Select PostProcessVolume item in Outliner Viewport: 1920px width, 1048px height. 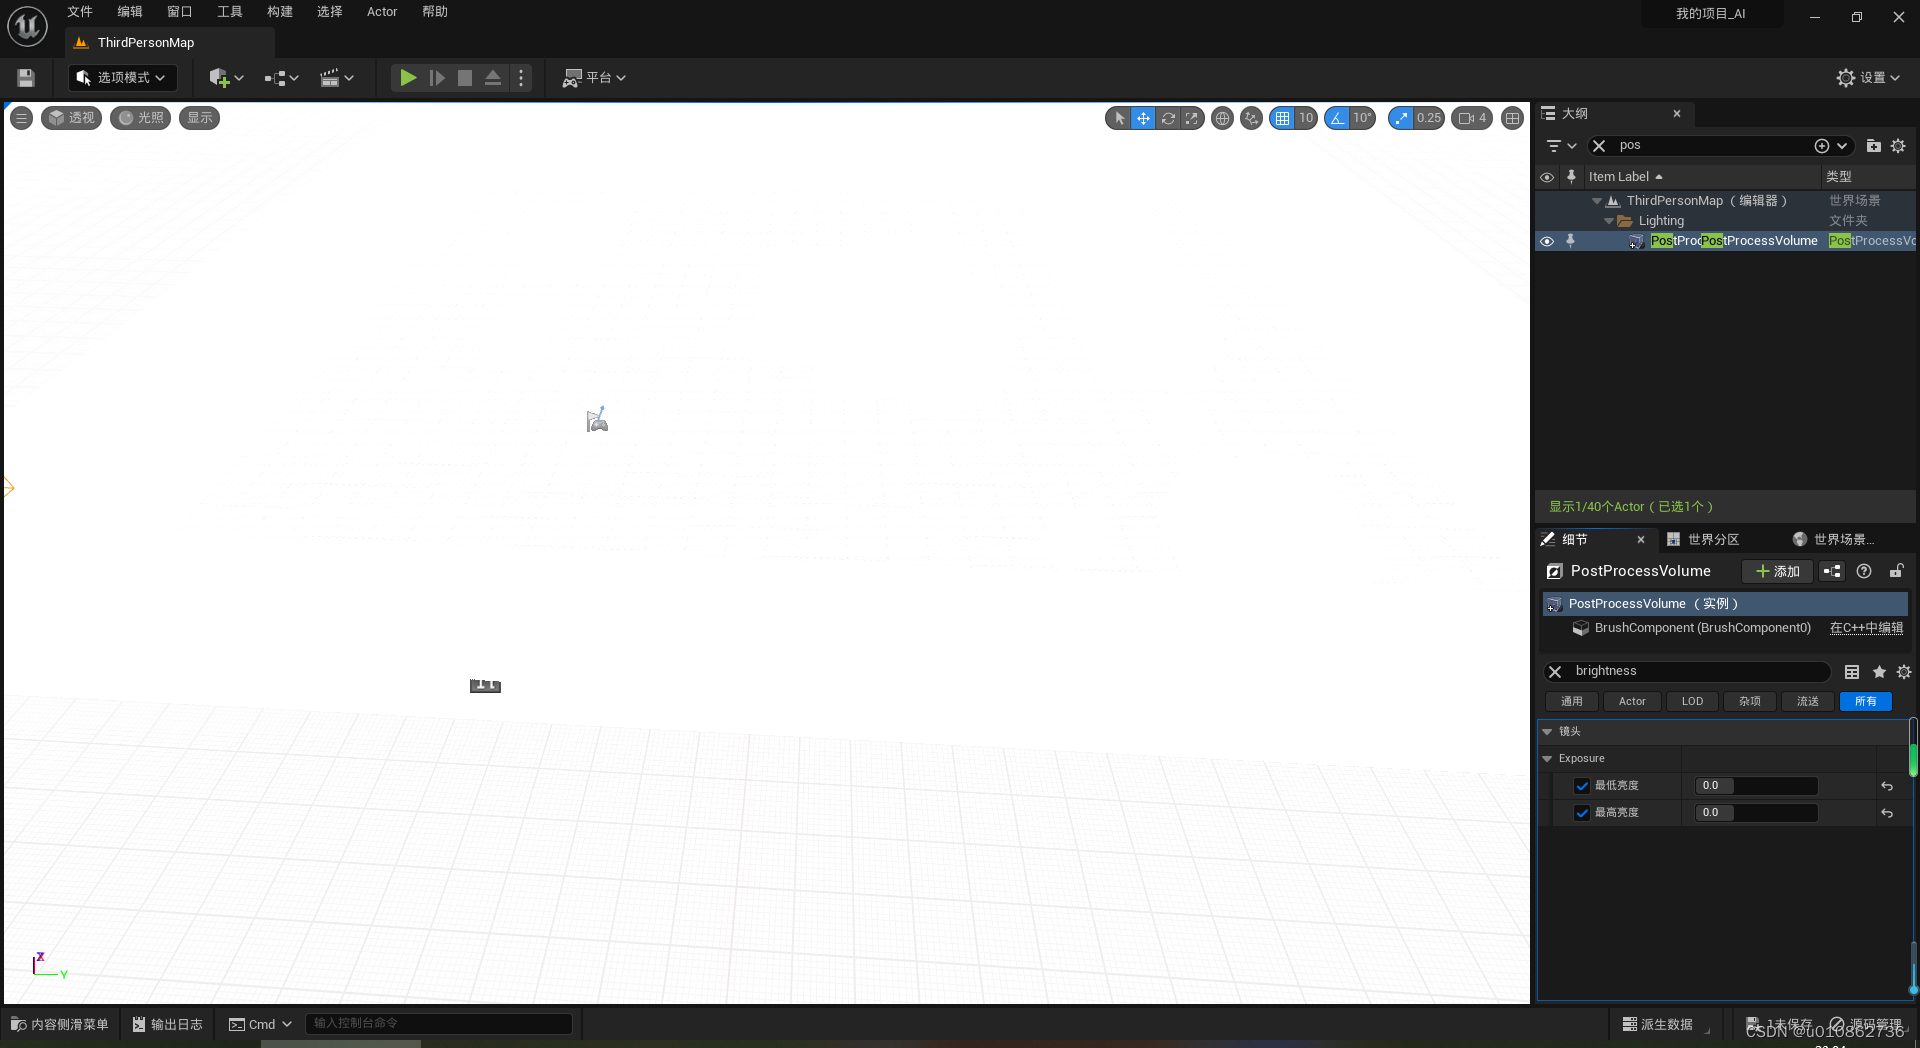[x=1734, y=241]
